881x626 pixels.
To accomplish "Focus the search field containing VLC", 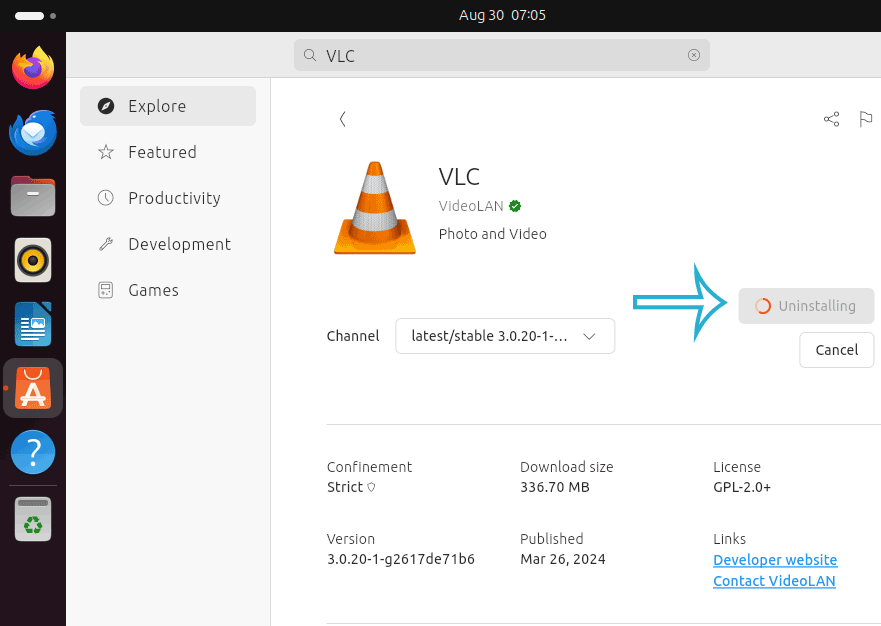I will 502,55.
